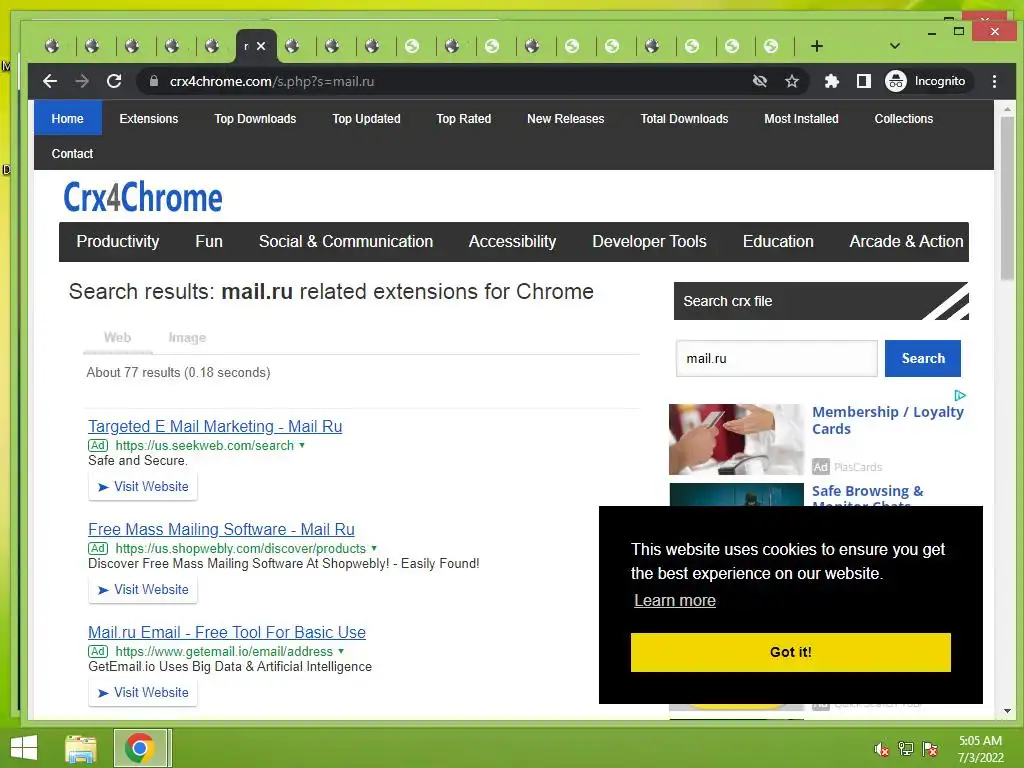Browse the Productivity category

[x=118, y=241]
